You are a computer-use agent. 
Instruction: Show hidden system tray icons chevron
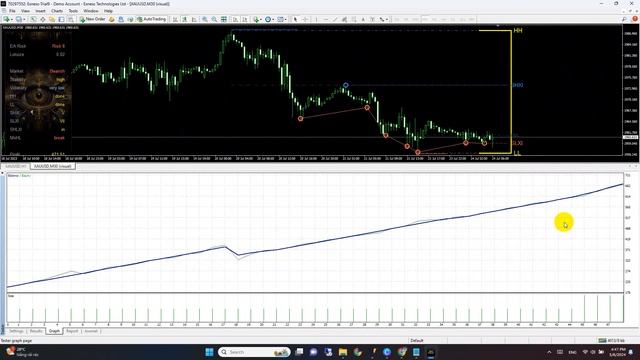pos(549,352)
